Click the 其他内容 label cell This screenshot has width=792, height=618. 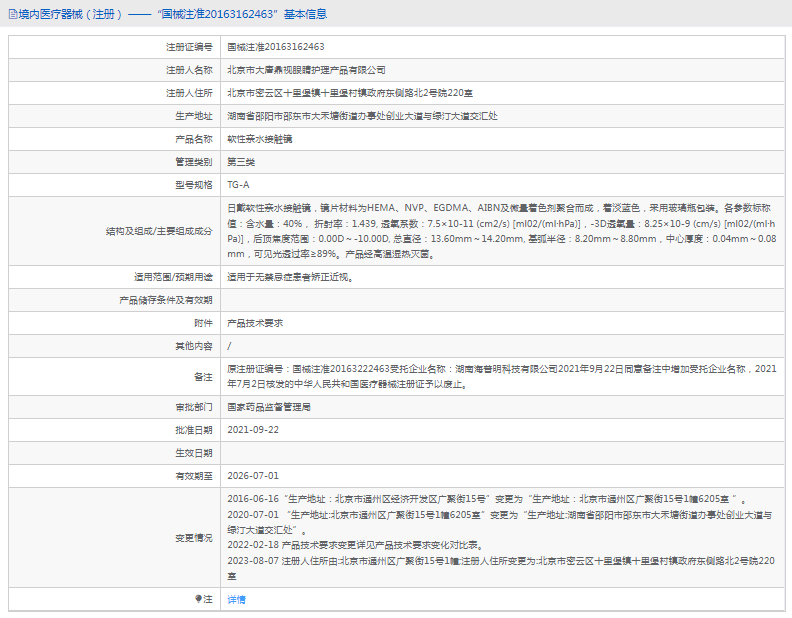pos(114,346)
